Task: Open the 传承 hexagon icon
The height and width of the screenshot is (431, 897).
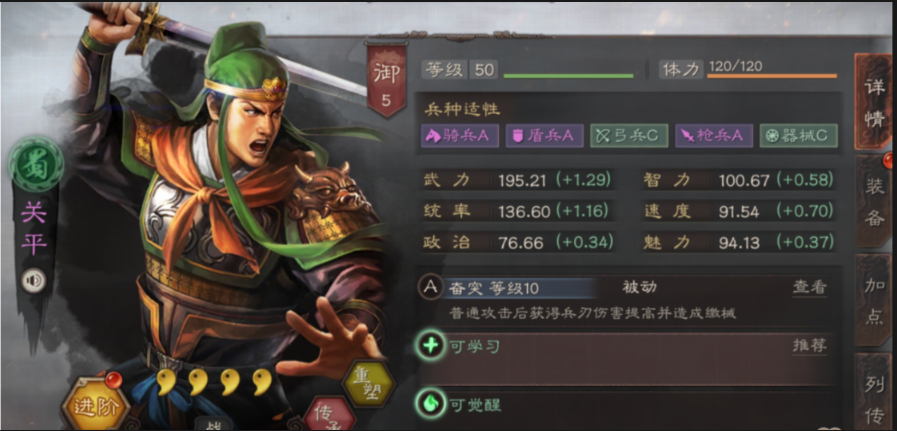Action: (x=330, y=414)
